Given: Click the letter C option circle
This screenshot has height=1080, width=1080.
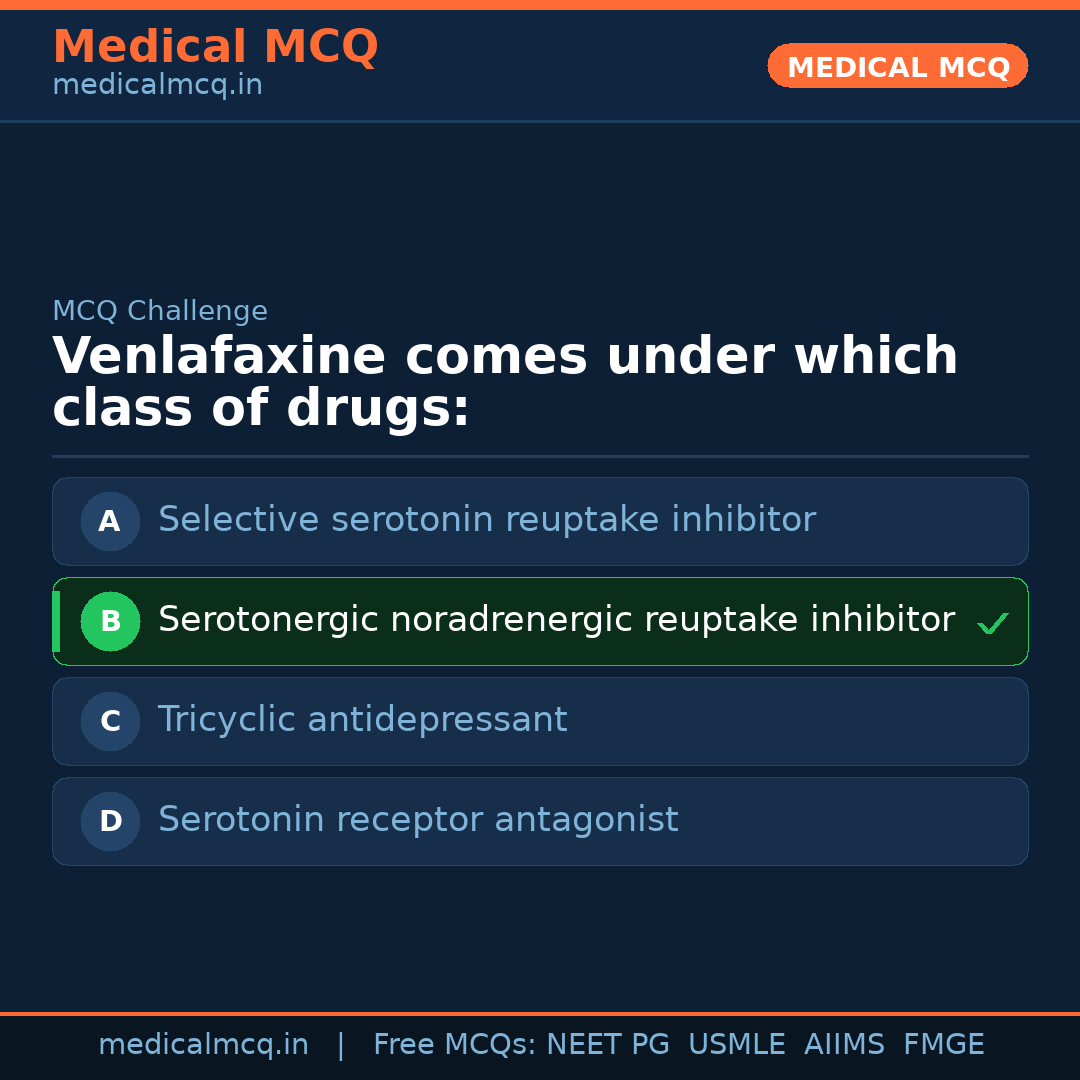Looking at the screenshot, I should pyautogui.click(x=110, y=721).
